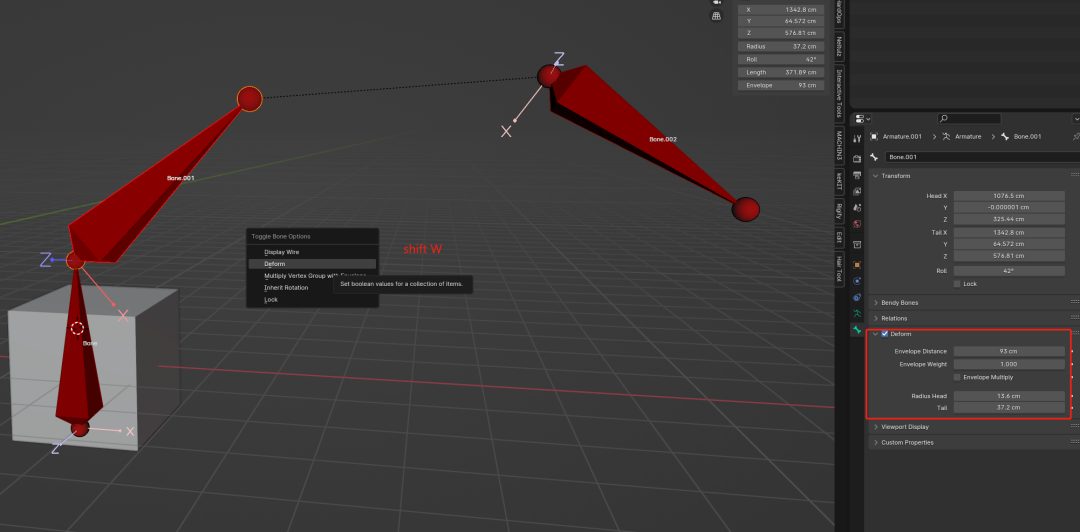The image size is (1080, 532).
Task: Open the Tool properties tab (wrench icon)
Action: [857, 138]
